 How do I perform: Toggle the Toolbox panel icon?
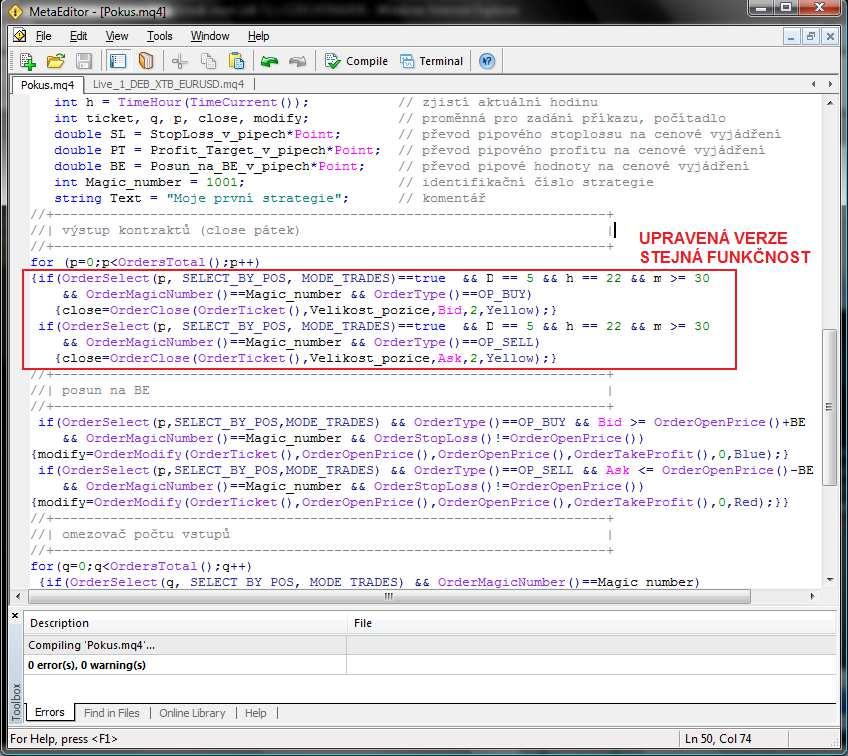(117, 61)
